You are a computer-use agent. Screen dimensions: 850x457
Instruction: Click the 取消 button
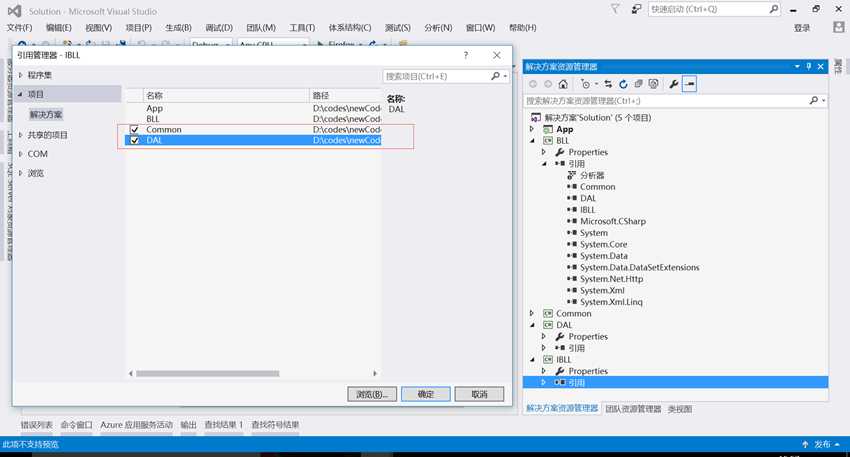479,394
